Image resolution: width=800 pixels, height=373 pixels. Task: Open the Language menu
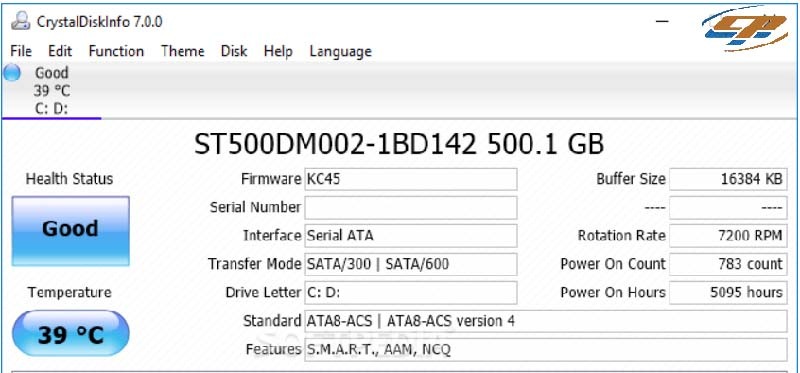[340, 52]
